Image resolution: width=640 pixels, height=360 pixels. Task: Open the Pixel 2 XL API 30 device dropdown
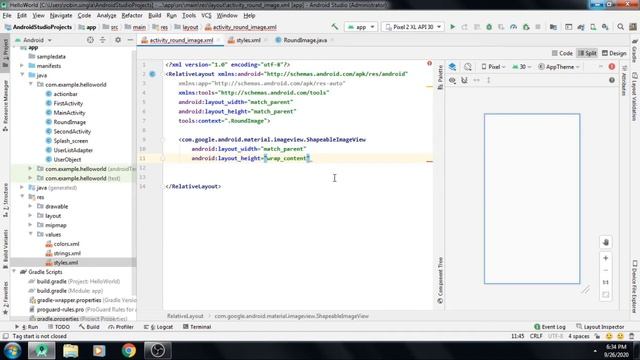(x=413, y=27)
